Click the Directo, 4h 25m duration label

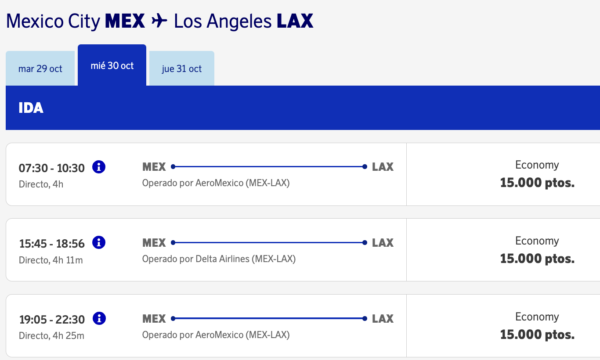(x=51, y=336)
